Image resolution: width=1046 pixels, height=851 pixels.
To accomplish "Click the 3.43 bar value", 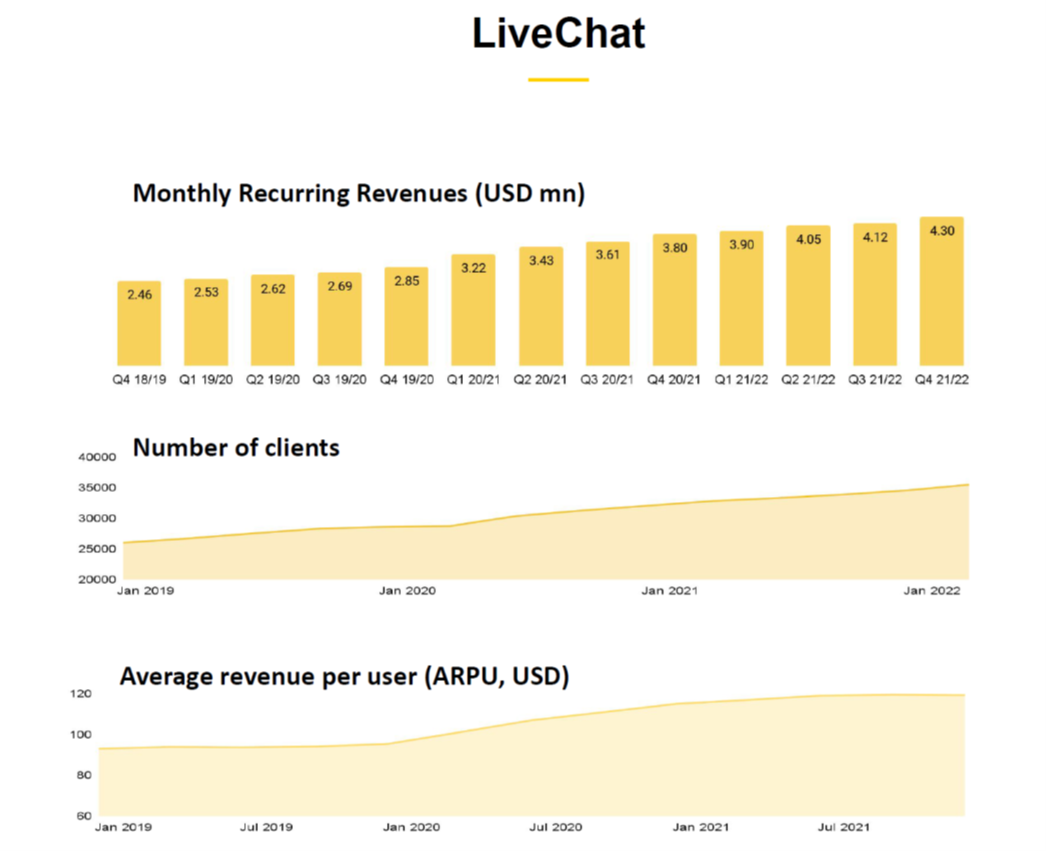I will click(x=541, y=260).
